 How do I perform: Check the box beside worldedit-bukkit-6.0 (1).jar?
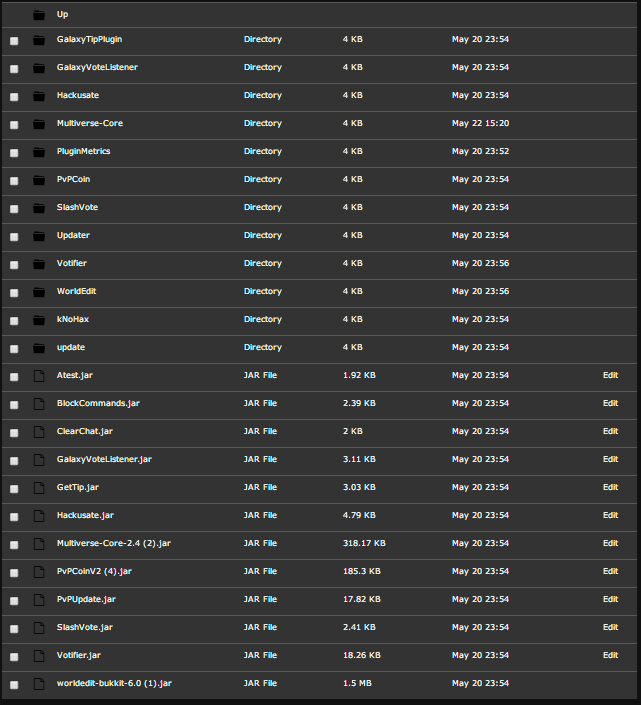14,685
